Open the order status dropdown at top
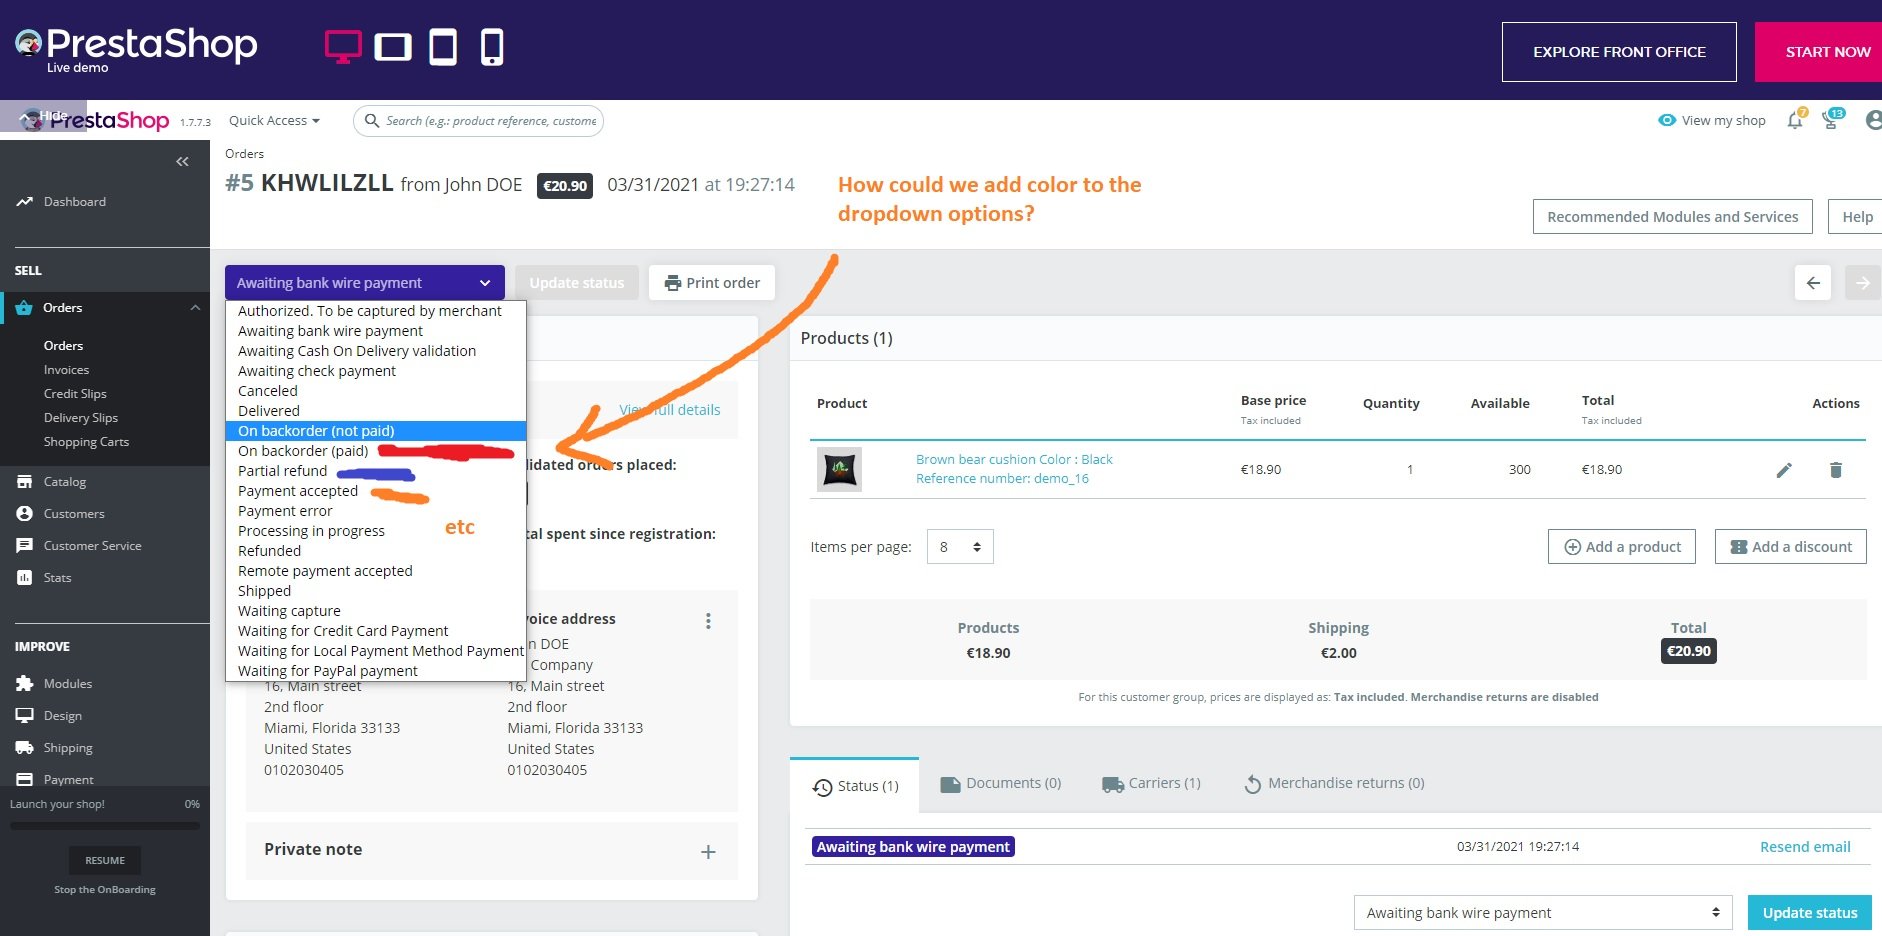Screen dimensions: 1882x936 (365, 283)
